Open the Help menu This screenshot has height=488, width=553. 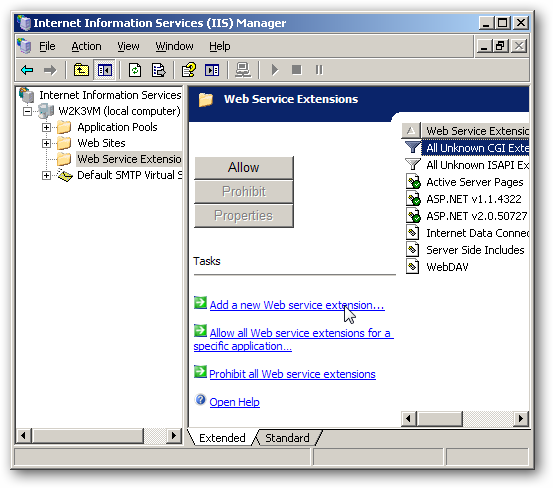(x=220, y=46)
